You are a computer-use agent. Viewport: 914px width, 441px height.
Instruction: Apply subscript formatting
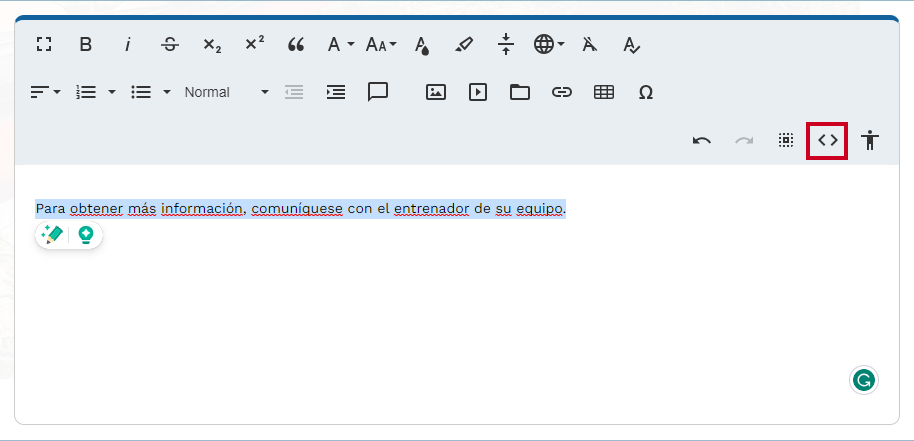(x=212, y=45)
